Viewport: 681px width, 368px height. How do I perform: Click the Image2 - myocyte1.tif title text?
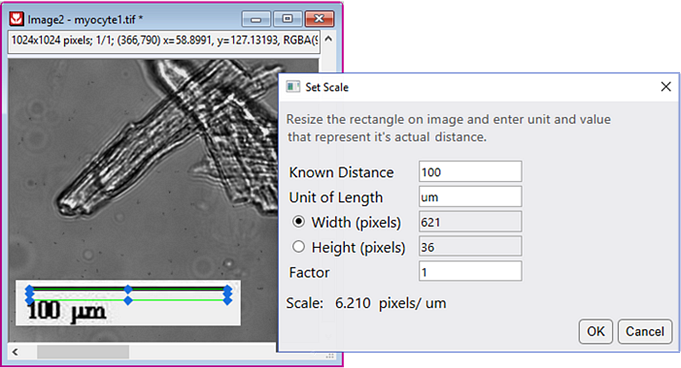point(85,20)
